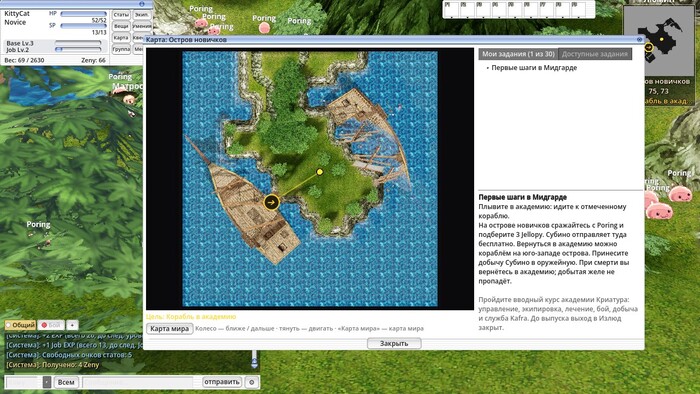
Task: Click the plus button to add chat tab
Action: pyautogui.click(x=72, y=325)
